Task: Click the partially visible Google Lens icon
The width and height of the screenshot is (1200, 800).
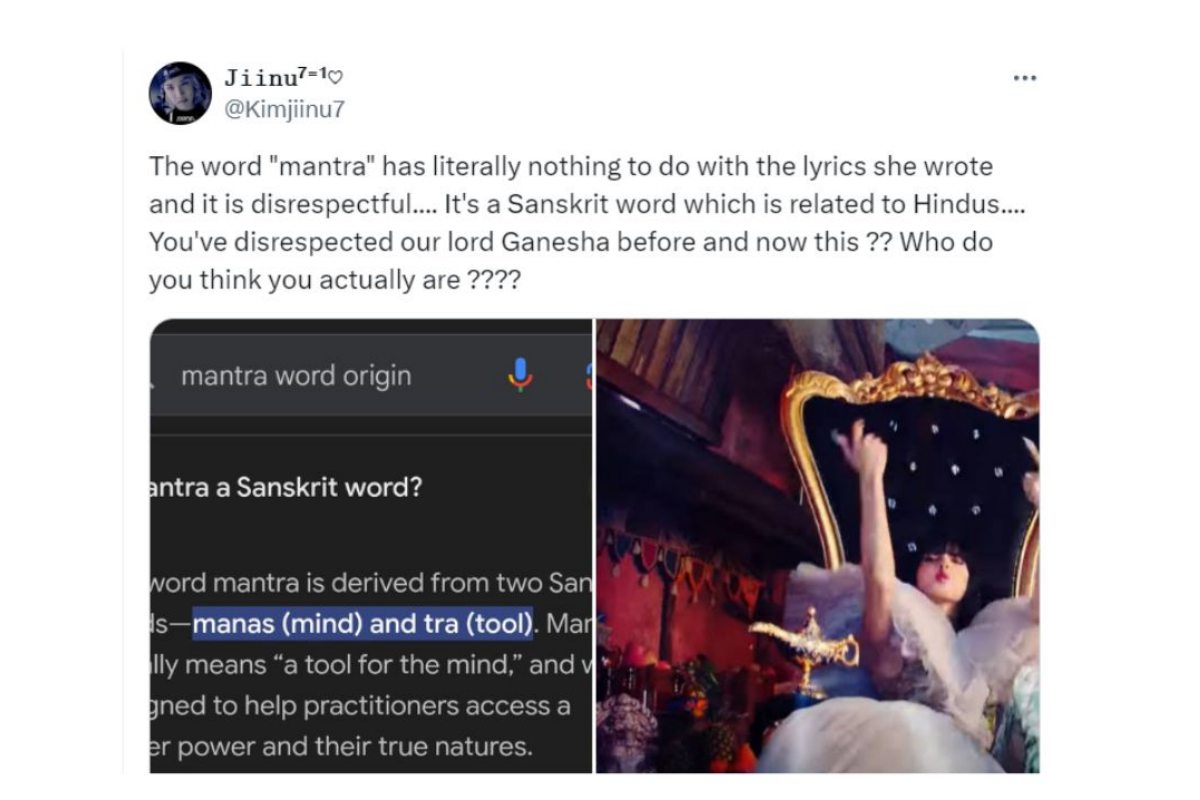Action: click(589, 375)
